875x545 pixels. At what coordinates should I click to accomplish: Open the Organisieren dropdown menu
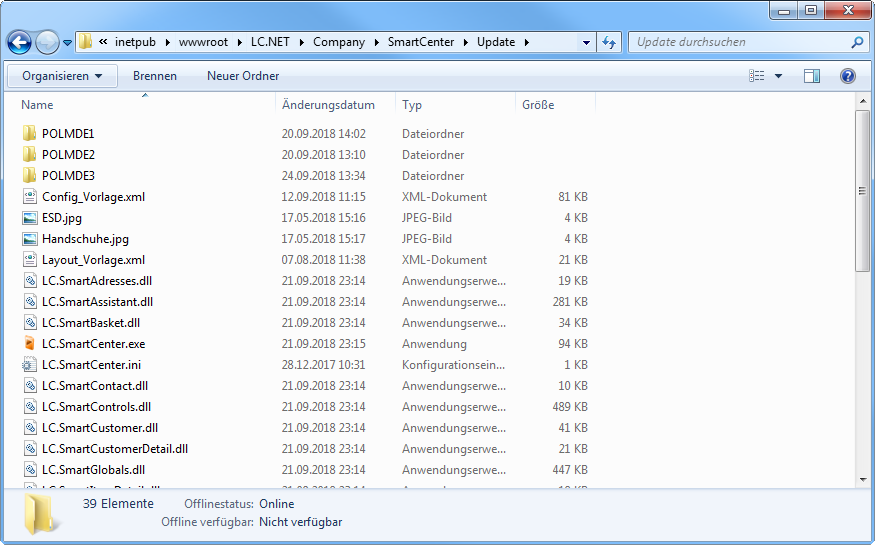tap(62, 76)
